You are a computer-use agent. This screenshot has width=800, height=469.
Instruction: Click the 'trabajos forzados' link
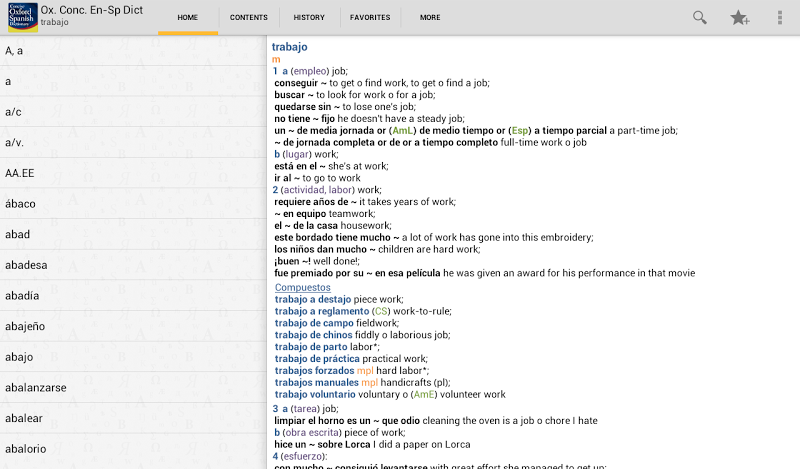tap(315, 371)
